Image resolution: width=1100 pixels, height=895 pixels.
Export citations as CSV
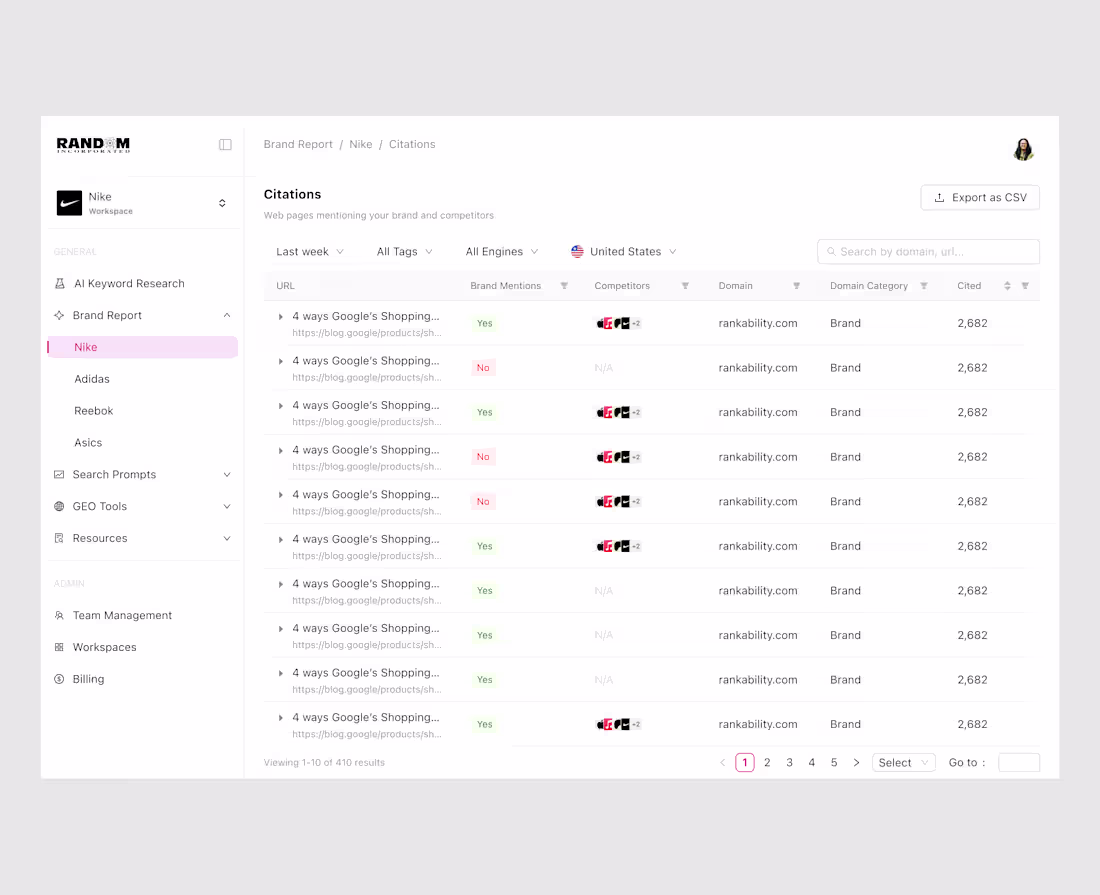point(980,198)
